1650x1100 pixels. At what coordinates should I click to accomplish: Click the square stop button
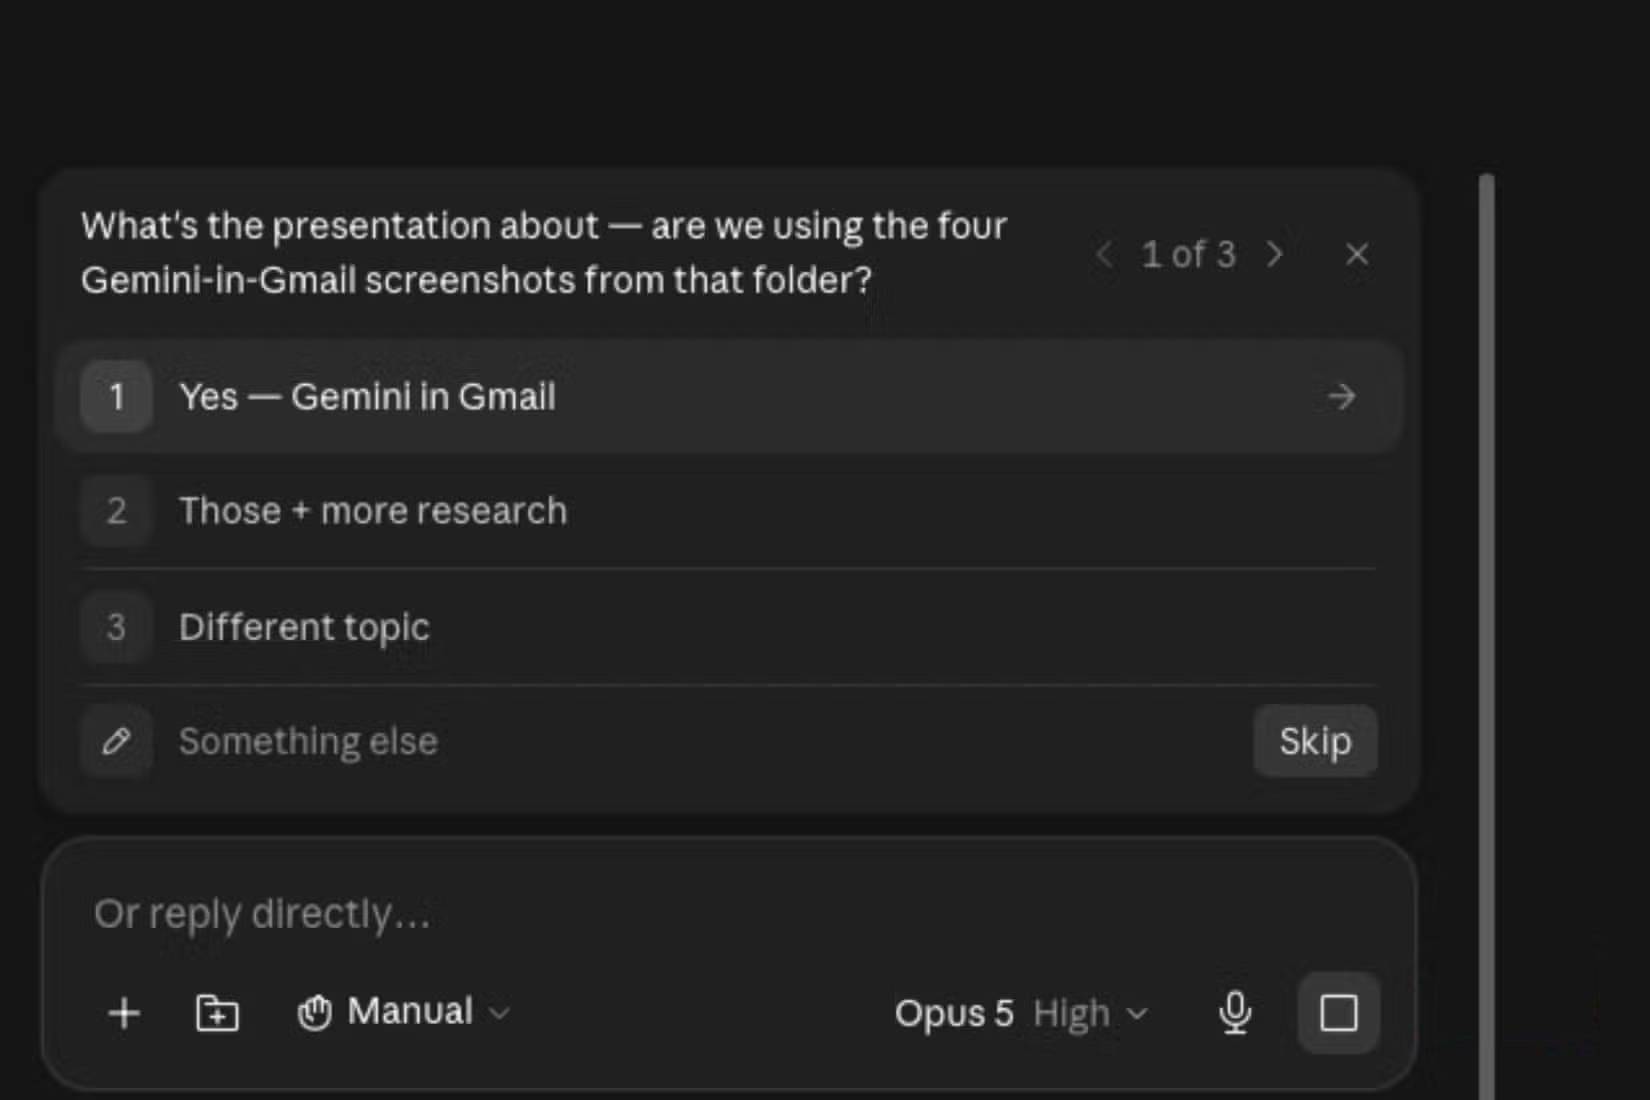click(x=1338, y=1013)
